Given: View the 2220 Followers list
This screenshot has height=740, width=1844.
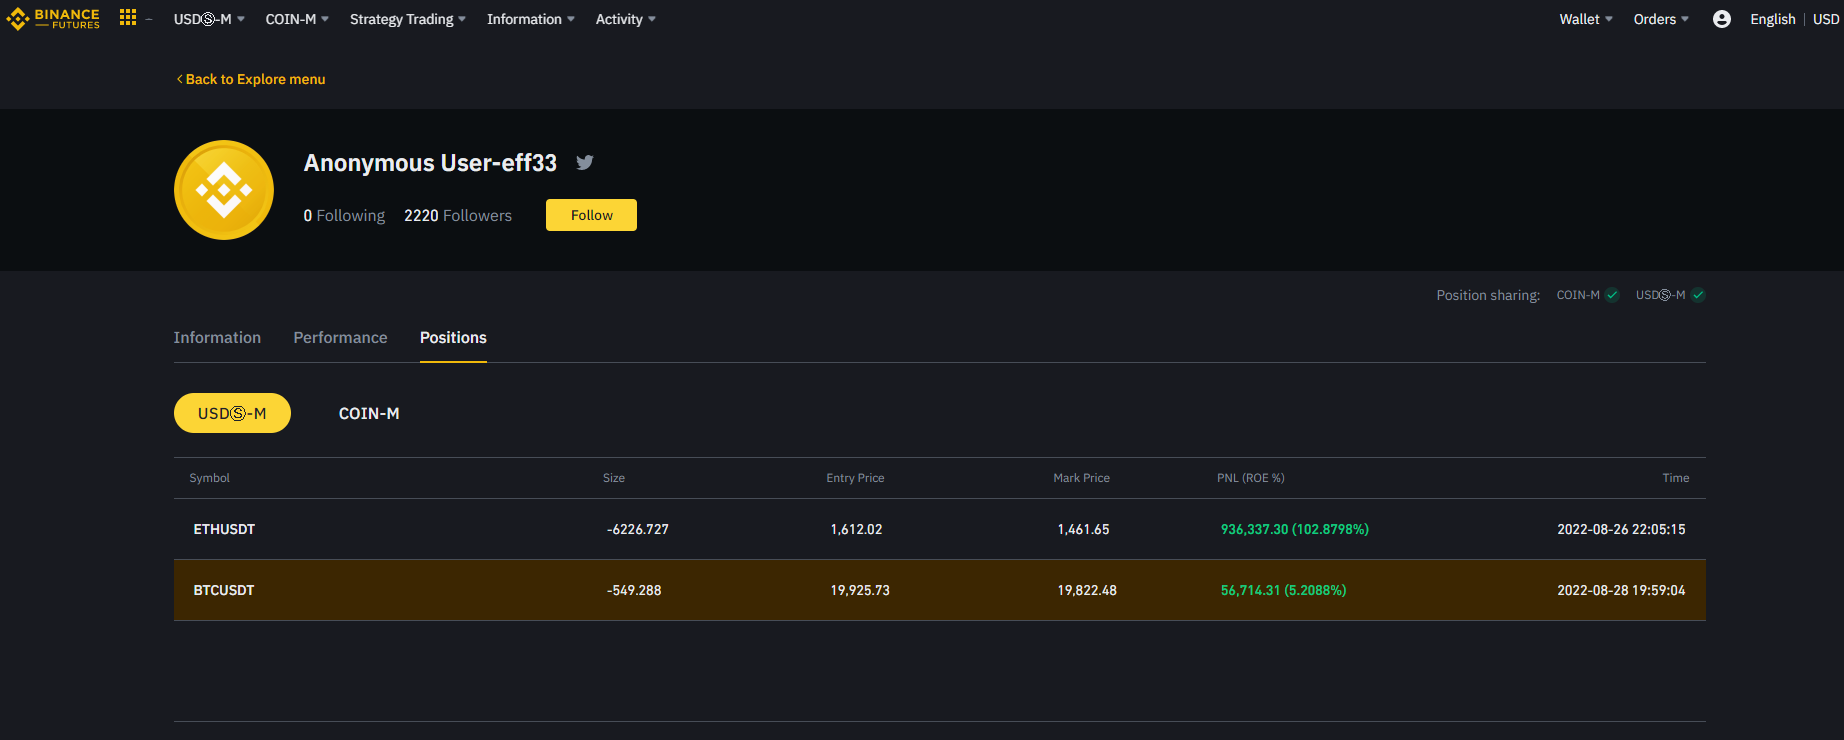Looking at the screenshot, I should point(458,215).
